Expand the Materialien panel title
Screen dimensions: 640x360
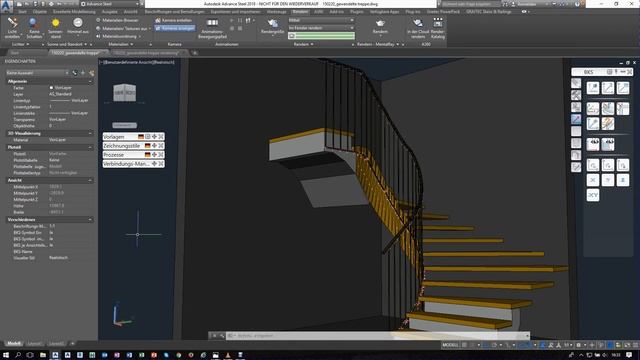pos(121,44)
